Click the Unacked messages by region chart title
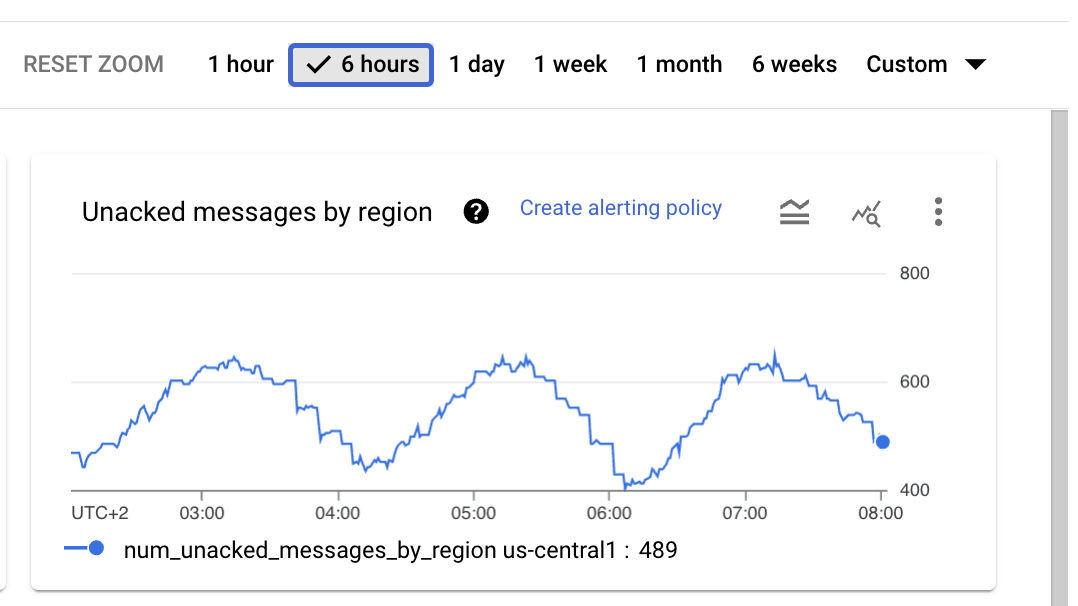The width and height of the screenshot is (1078, 606). pyautogui.click(x=257, y=212)
